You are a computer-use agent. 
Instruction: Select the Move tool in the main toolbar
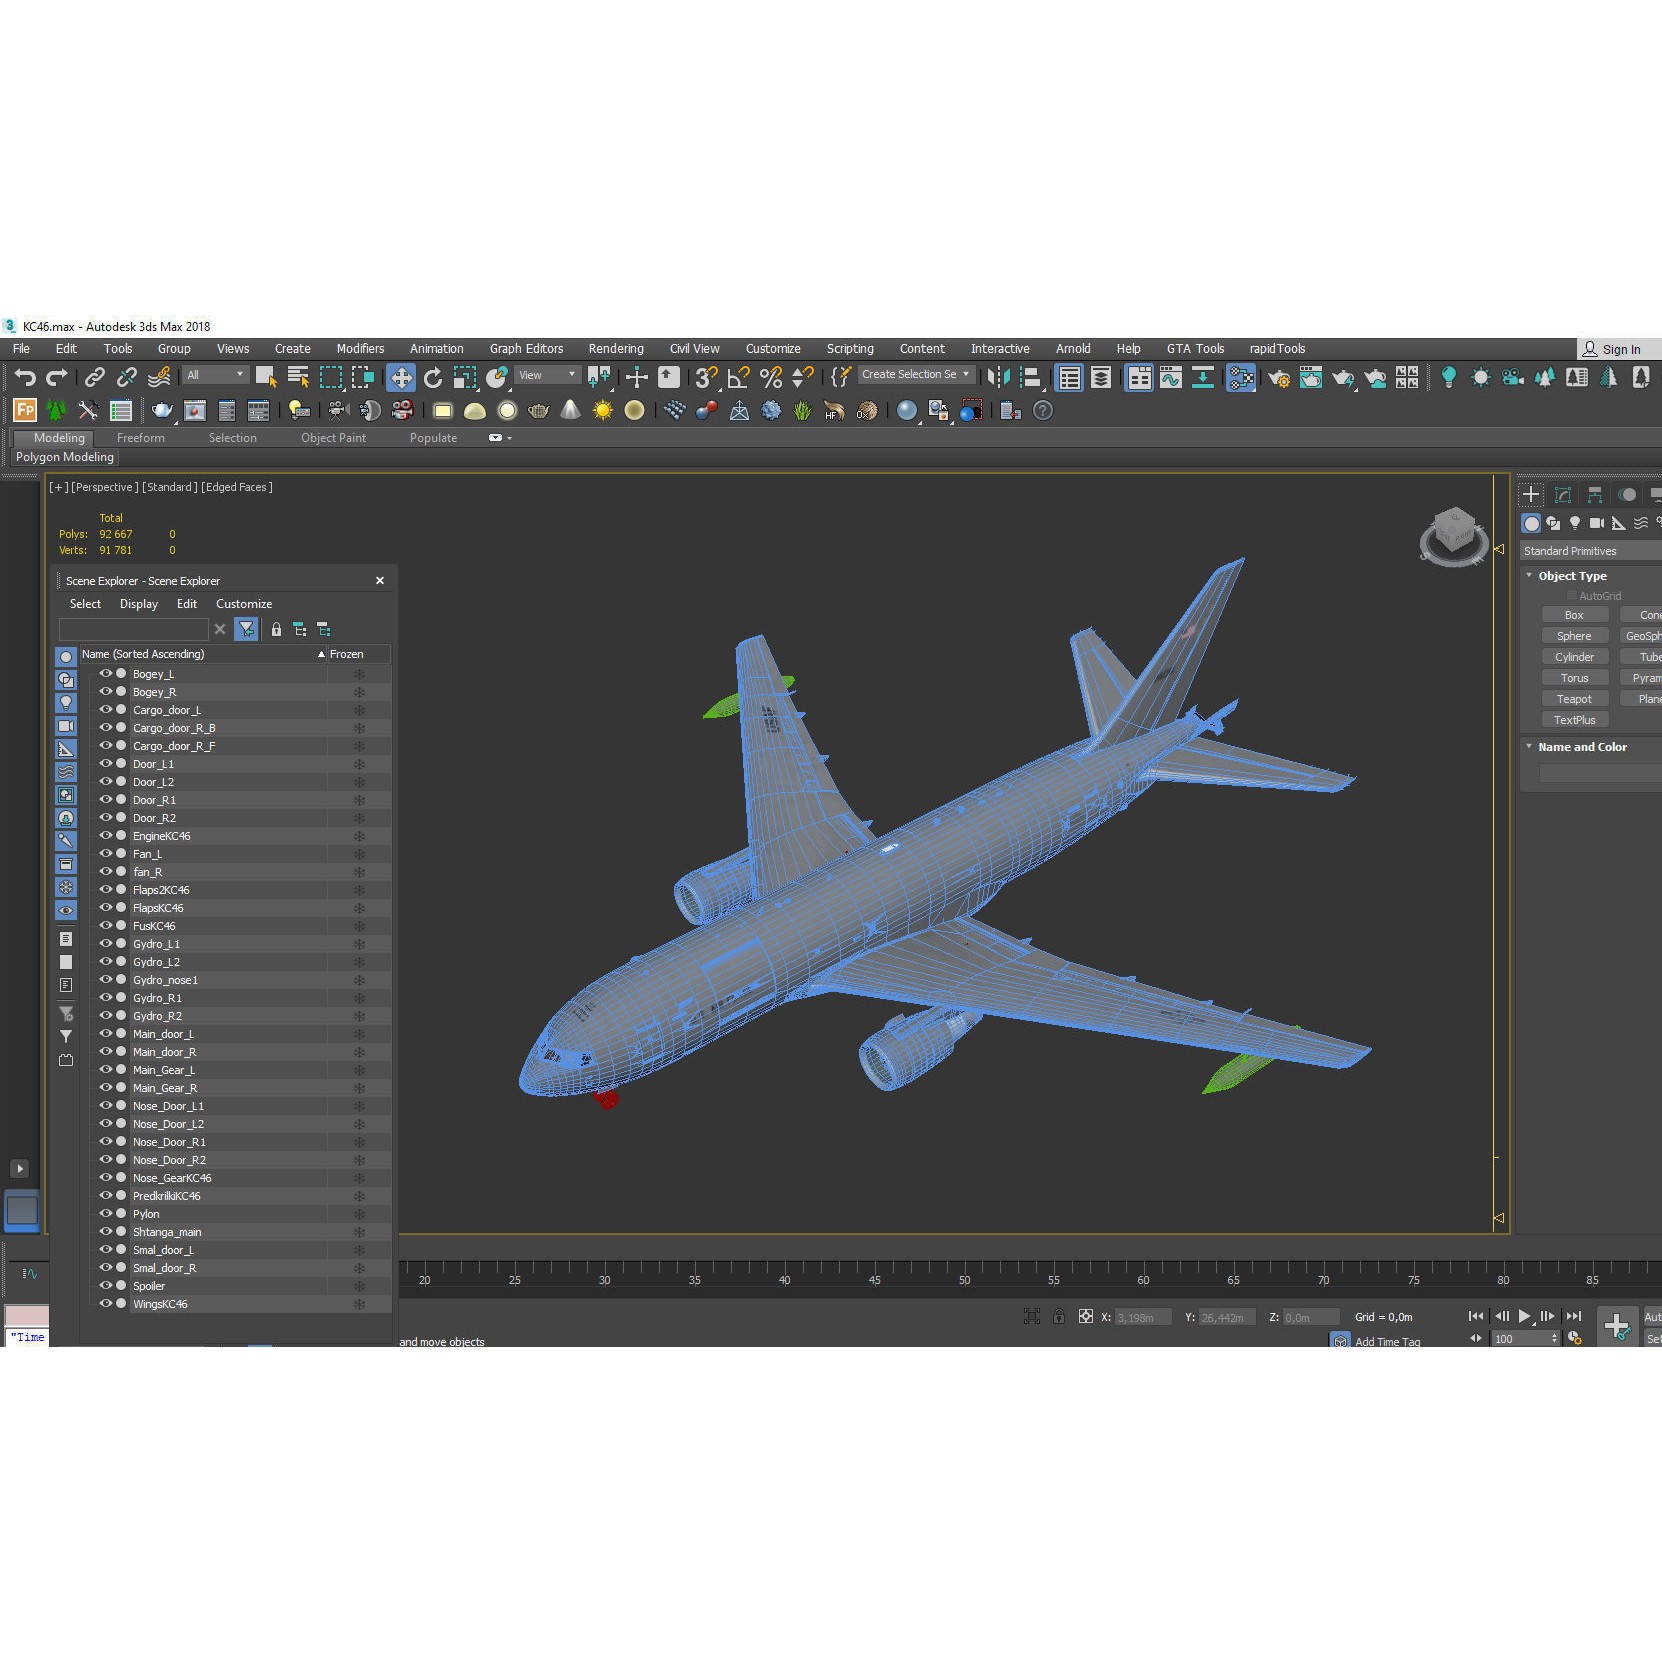pyautogui.click(x=402, y=378)
